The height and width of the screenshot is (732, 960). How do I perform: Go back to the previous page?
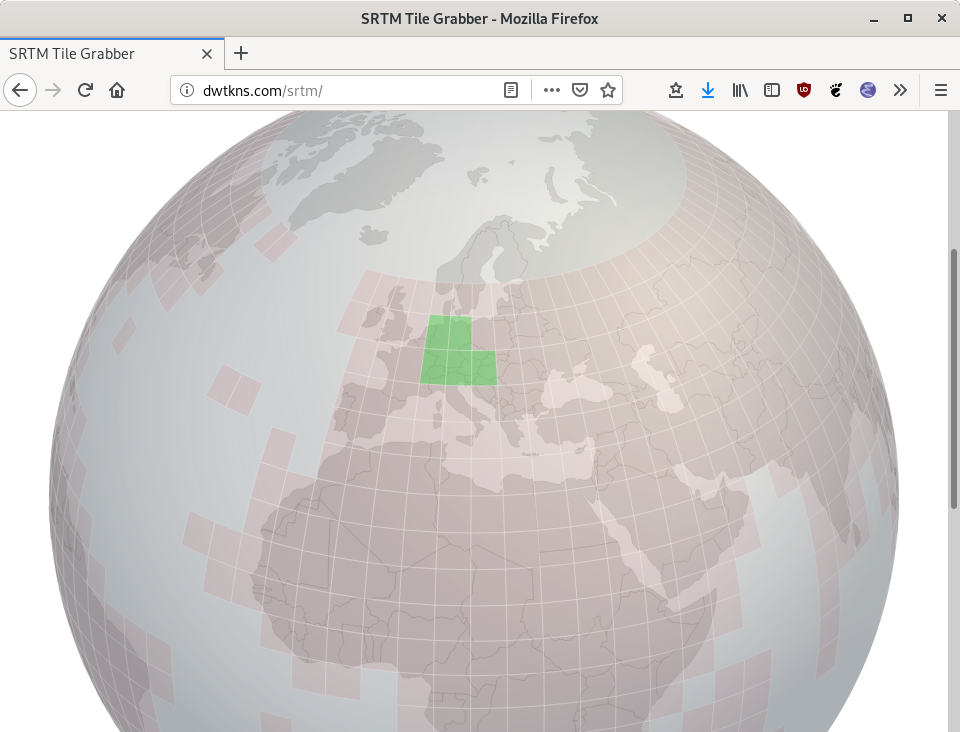tap(20, 91)
